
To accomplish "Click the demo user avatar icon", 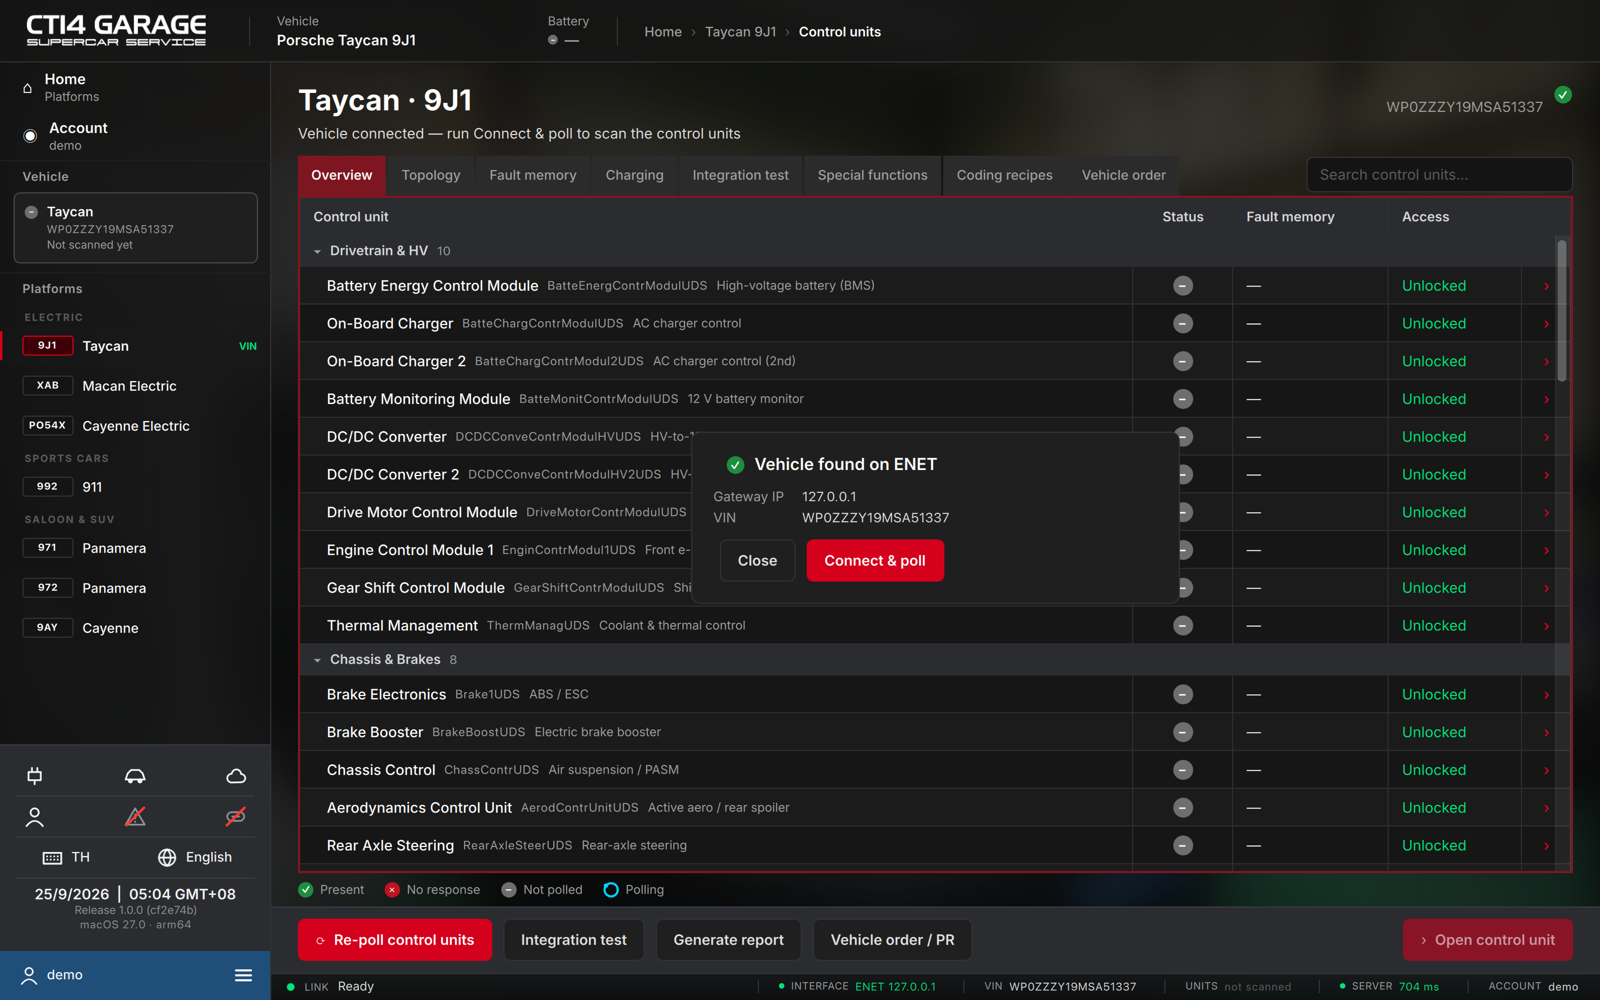I will pos(29,975).
